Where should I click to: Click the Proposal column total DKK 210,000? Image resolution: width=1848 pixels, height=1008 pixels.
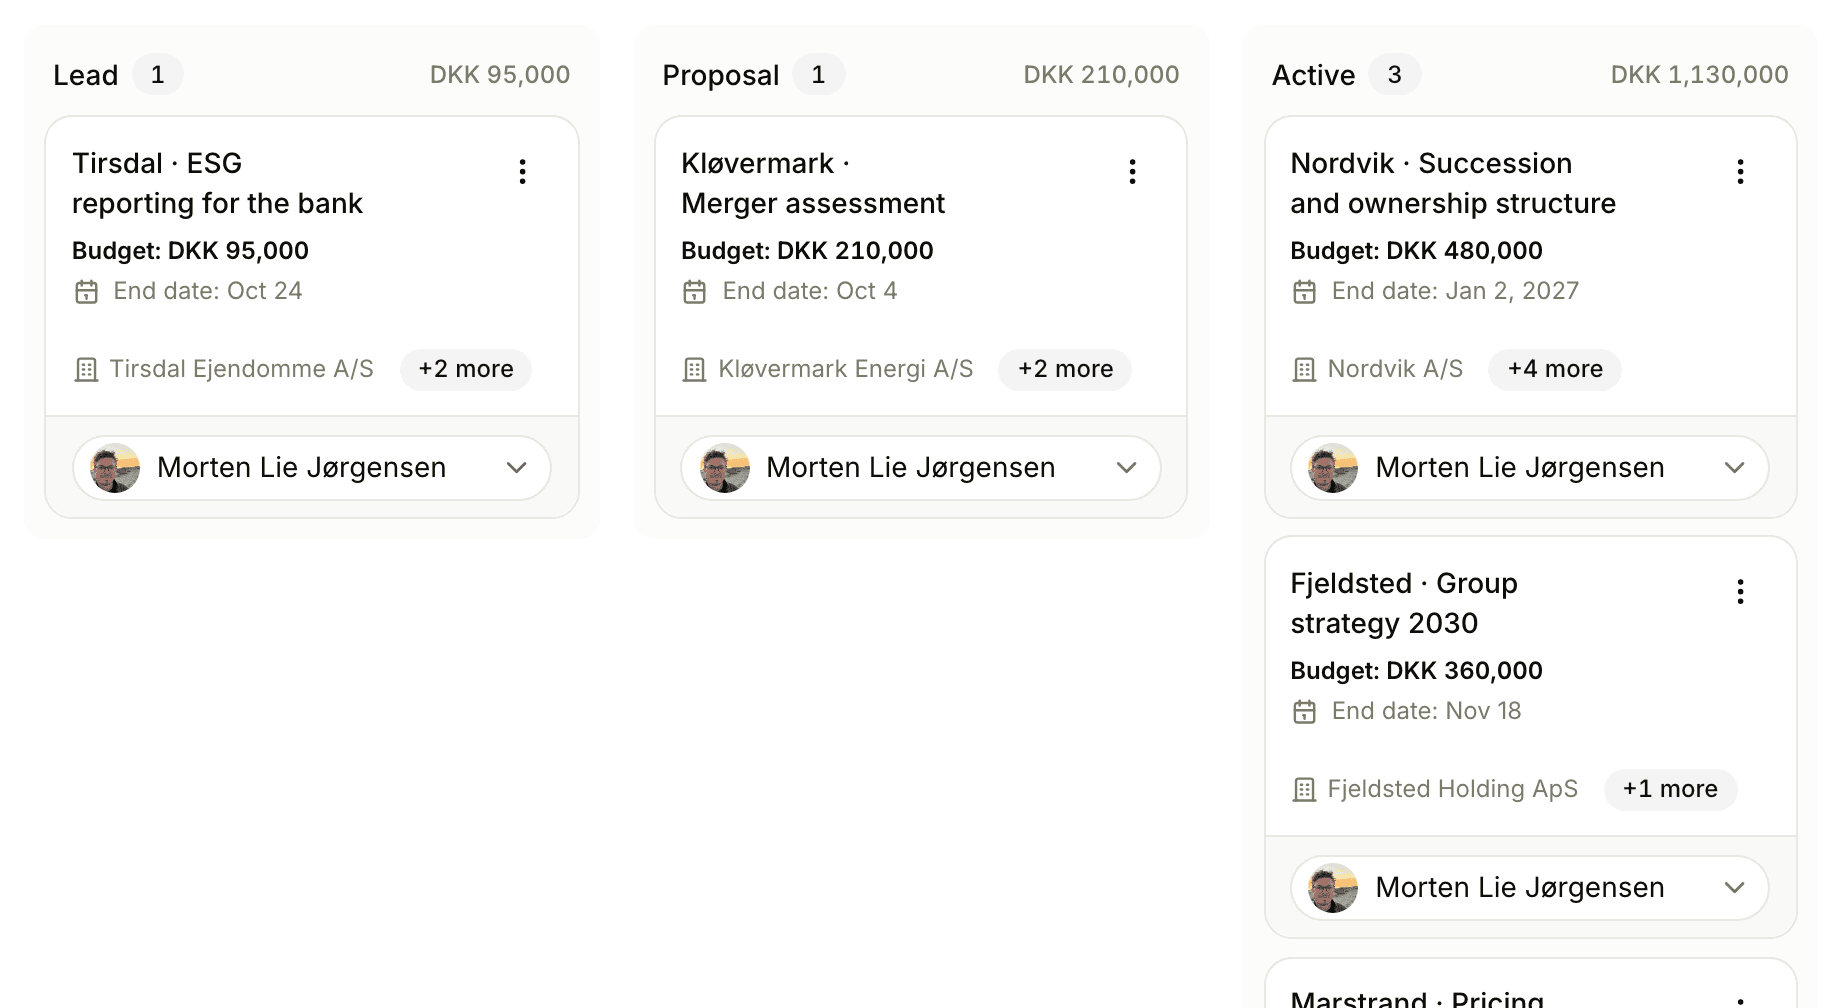pos(1101,75)
